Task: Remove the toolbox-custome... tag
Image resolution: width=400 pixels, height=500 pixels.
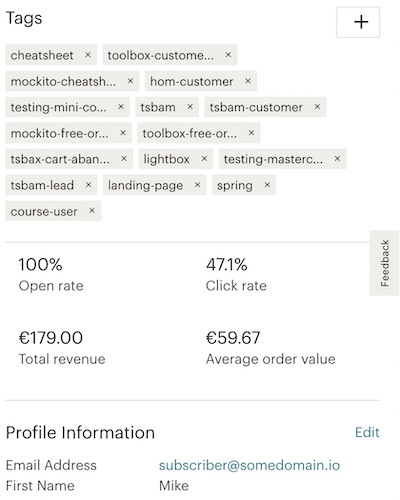Action: (228, 55)
